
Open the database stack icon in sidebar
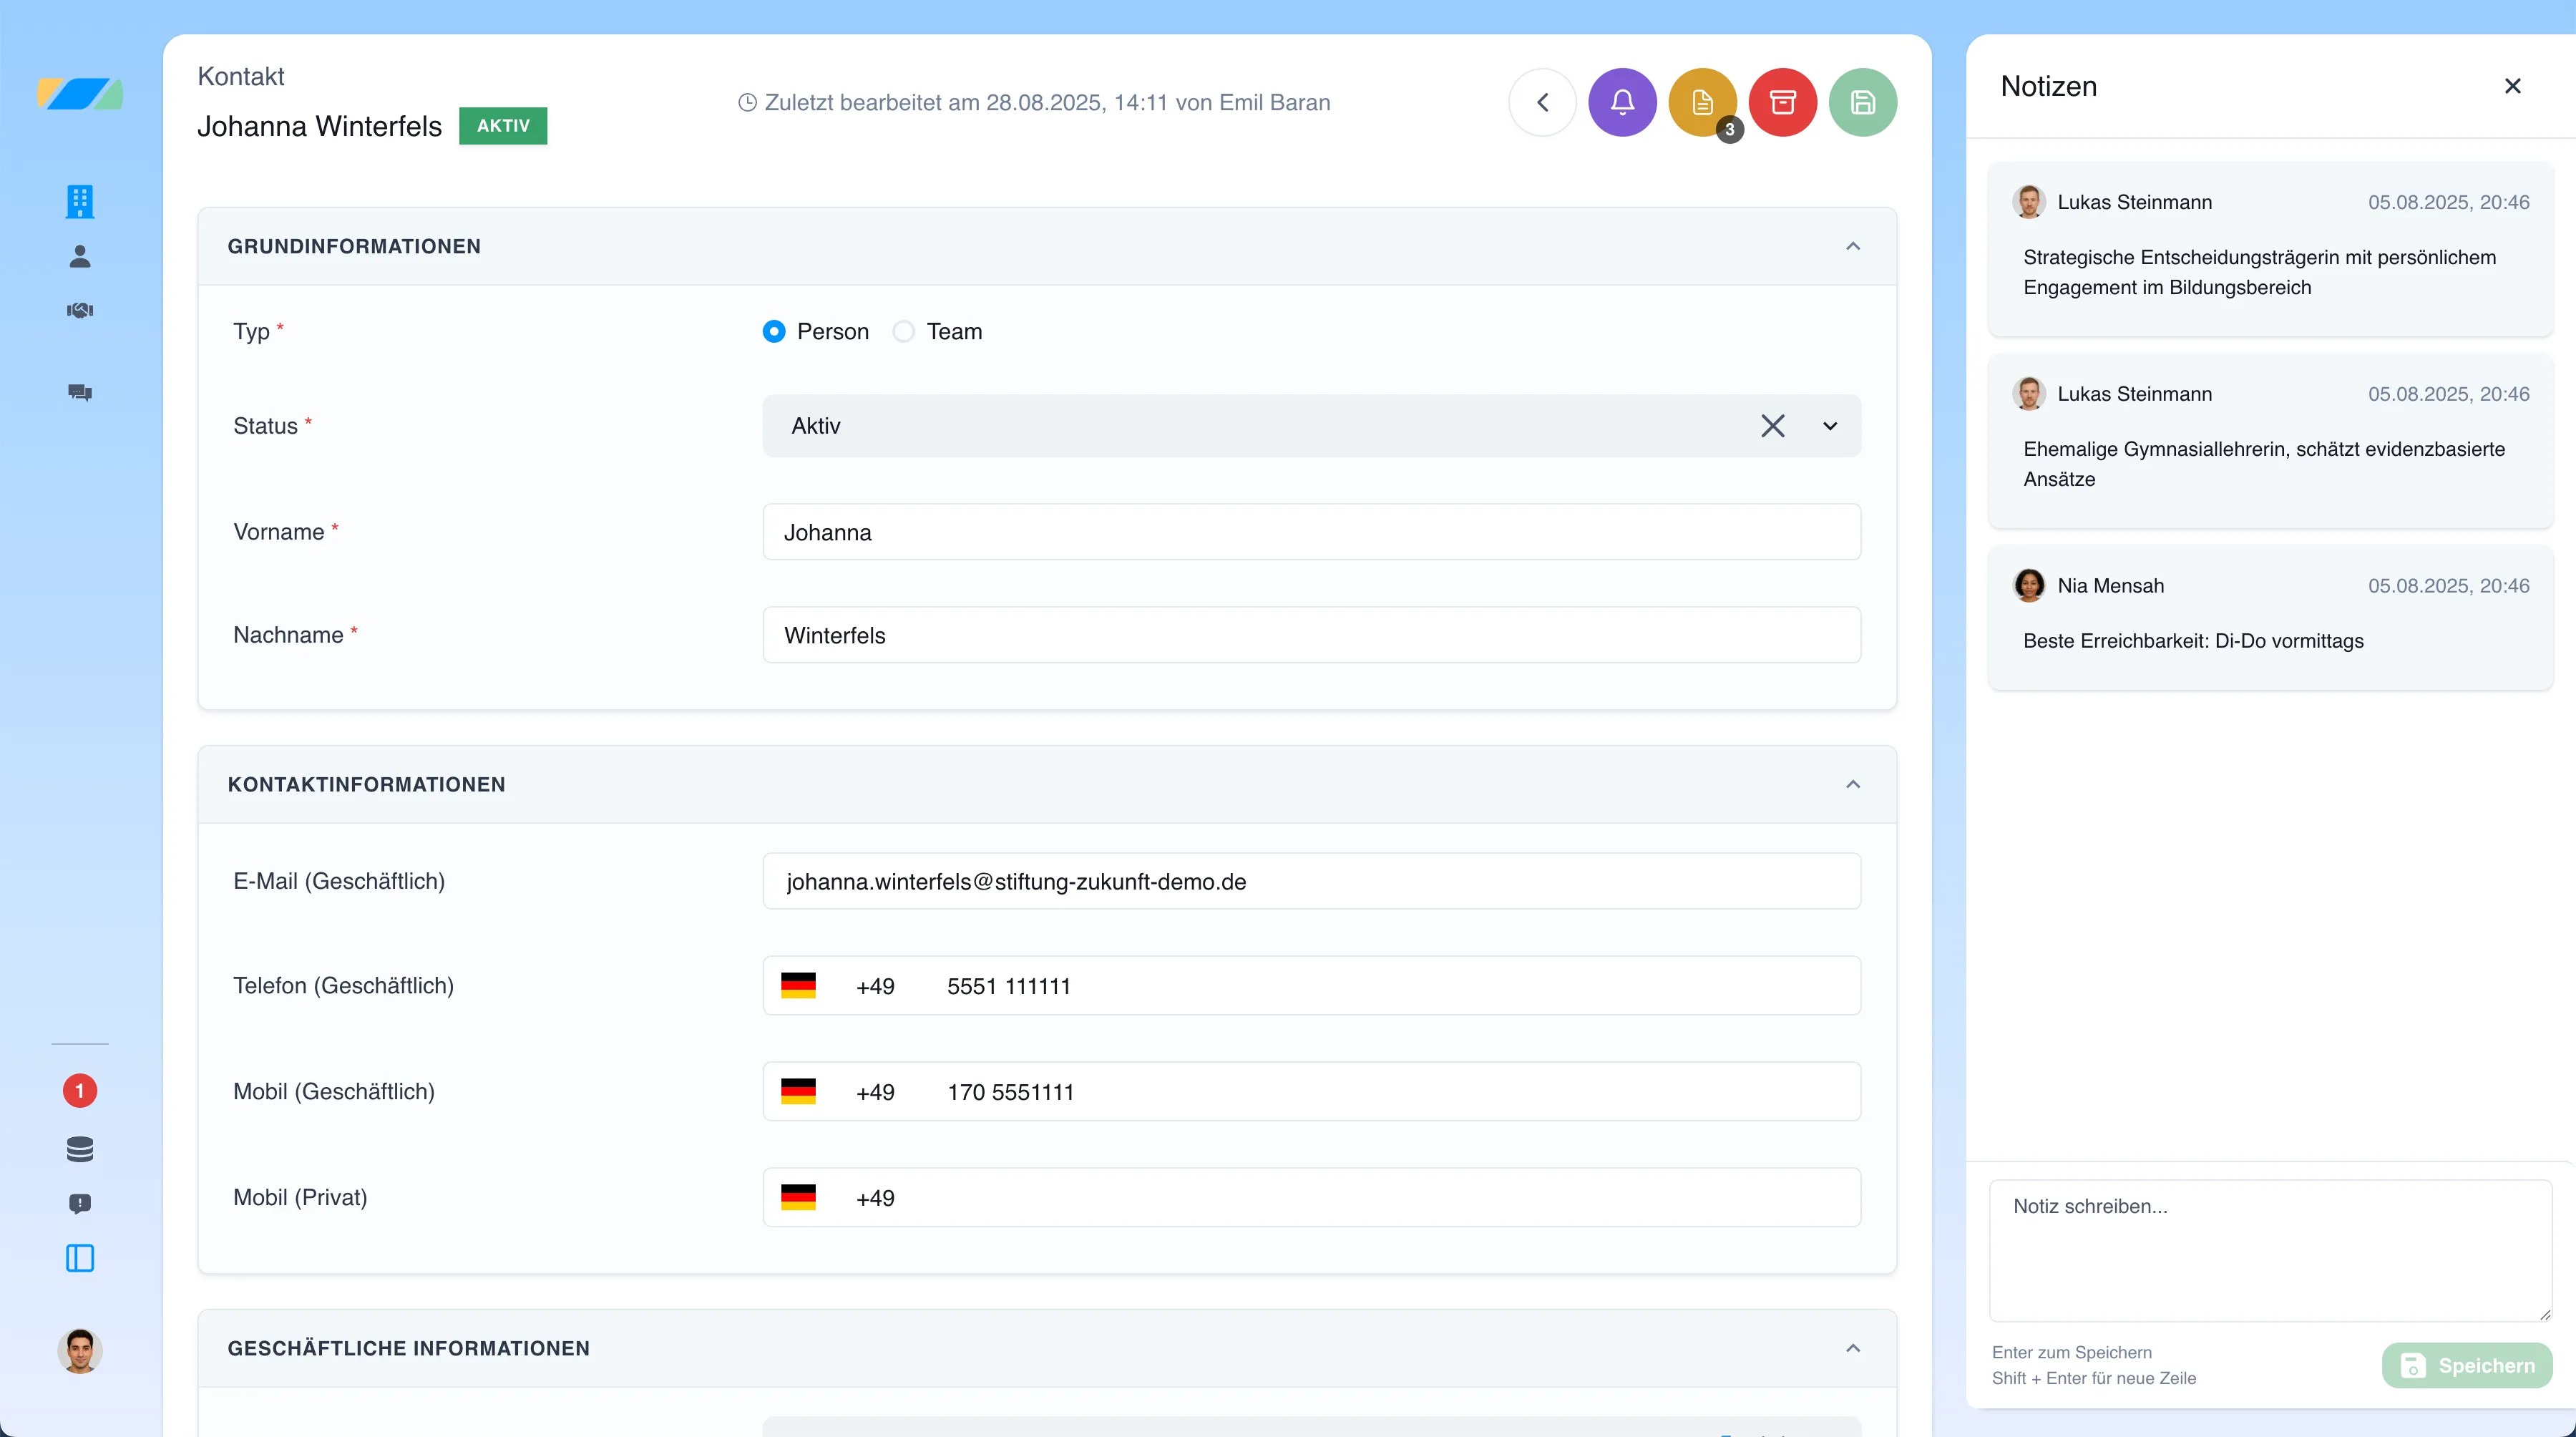tap(80, 1149)
